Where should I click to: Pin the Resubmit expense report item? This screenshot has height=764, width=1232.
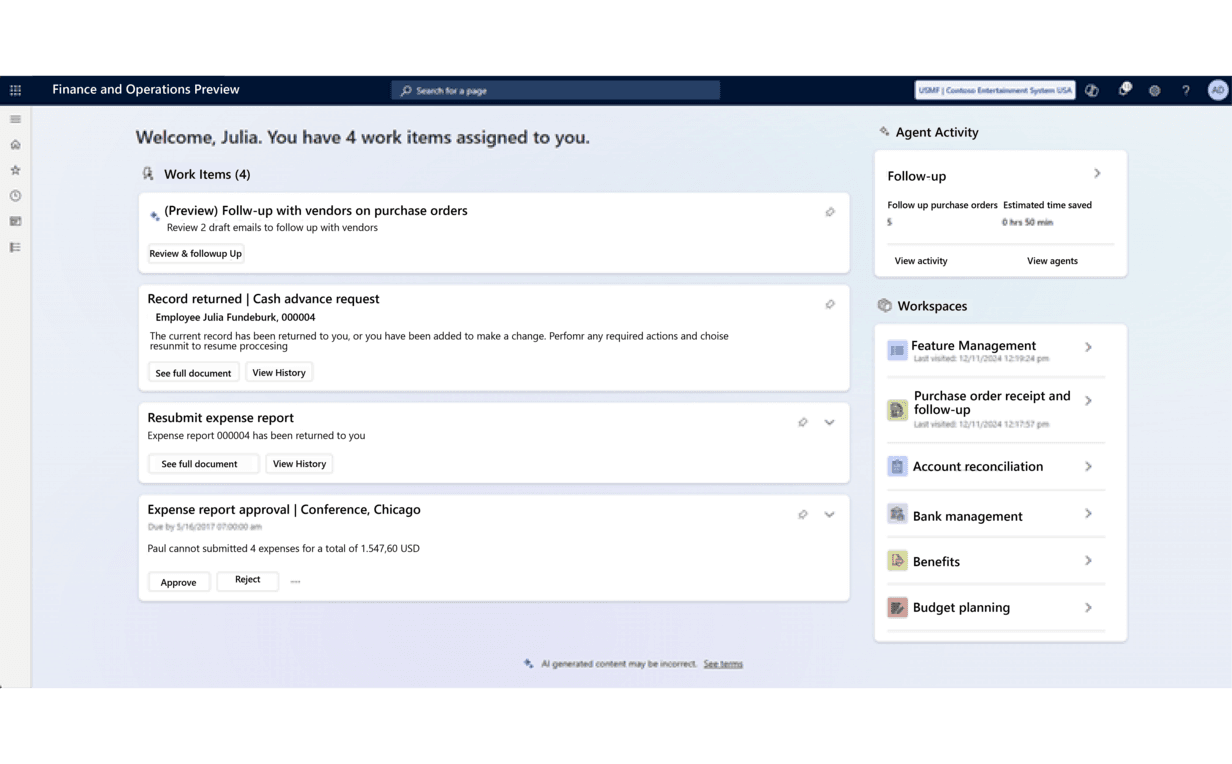click(802, 422)
